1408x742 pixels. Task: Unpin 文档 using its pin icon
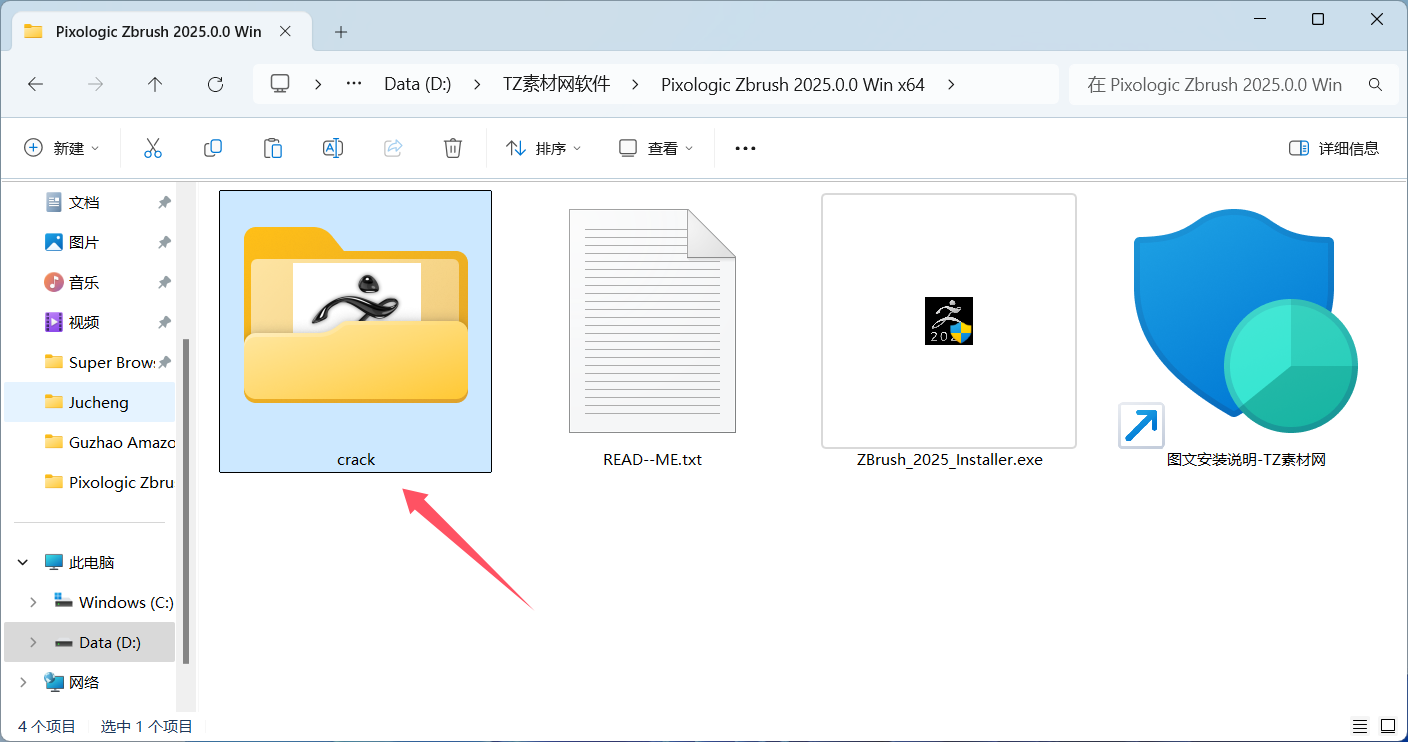tap(164, 202)
